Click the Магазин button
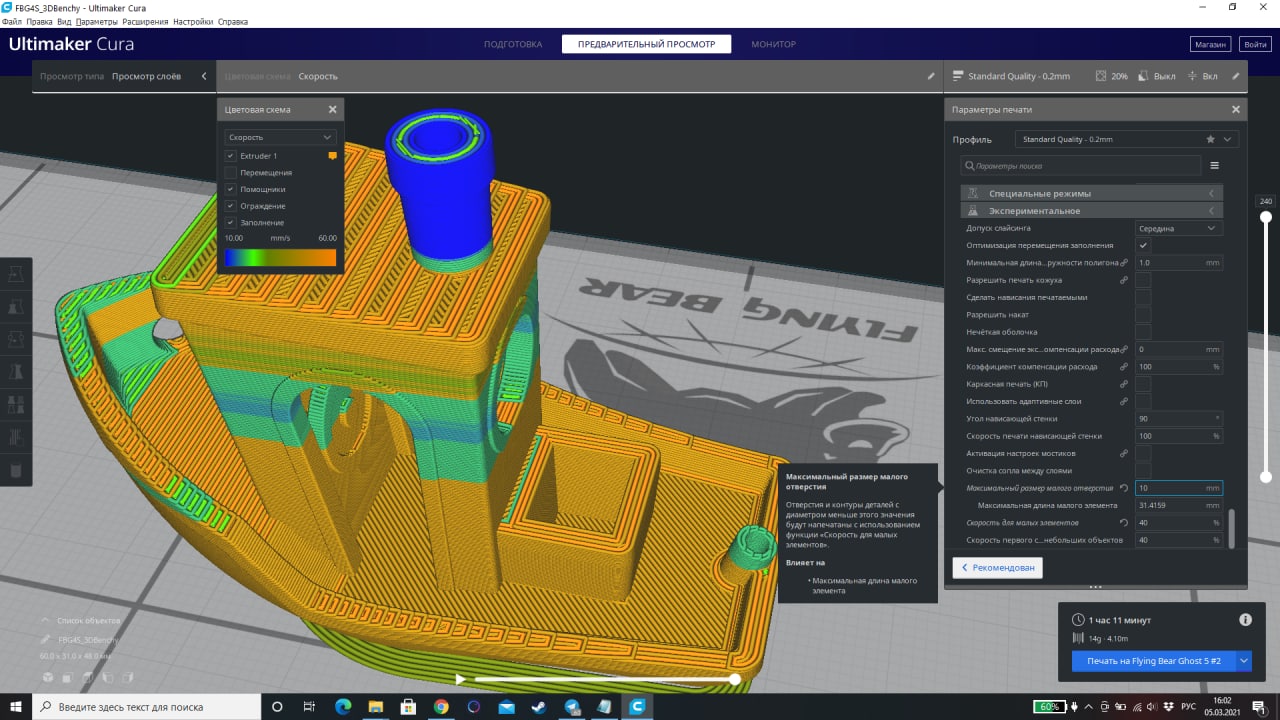1280x720 pixels. tap(1210, 44)
